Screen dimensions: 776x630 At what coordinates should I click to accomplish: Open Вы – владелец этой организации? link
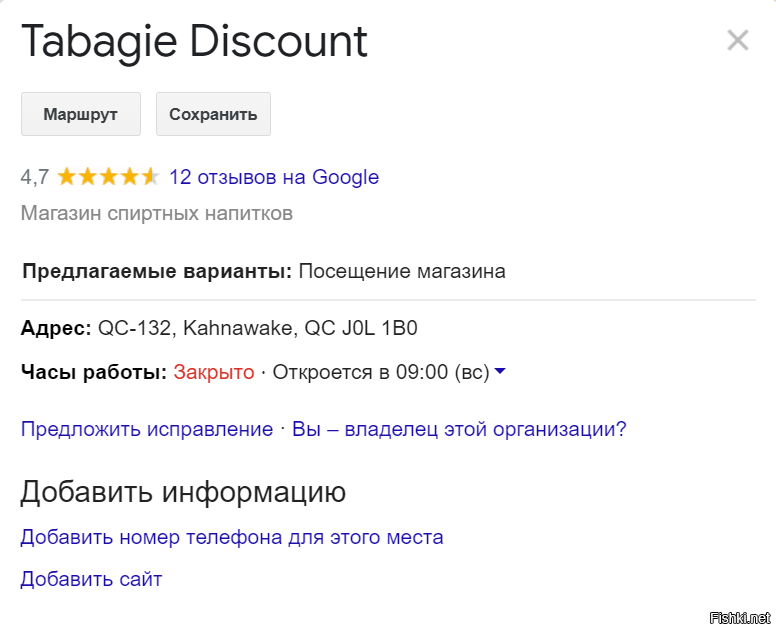459,429
